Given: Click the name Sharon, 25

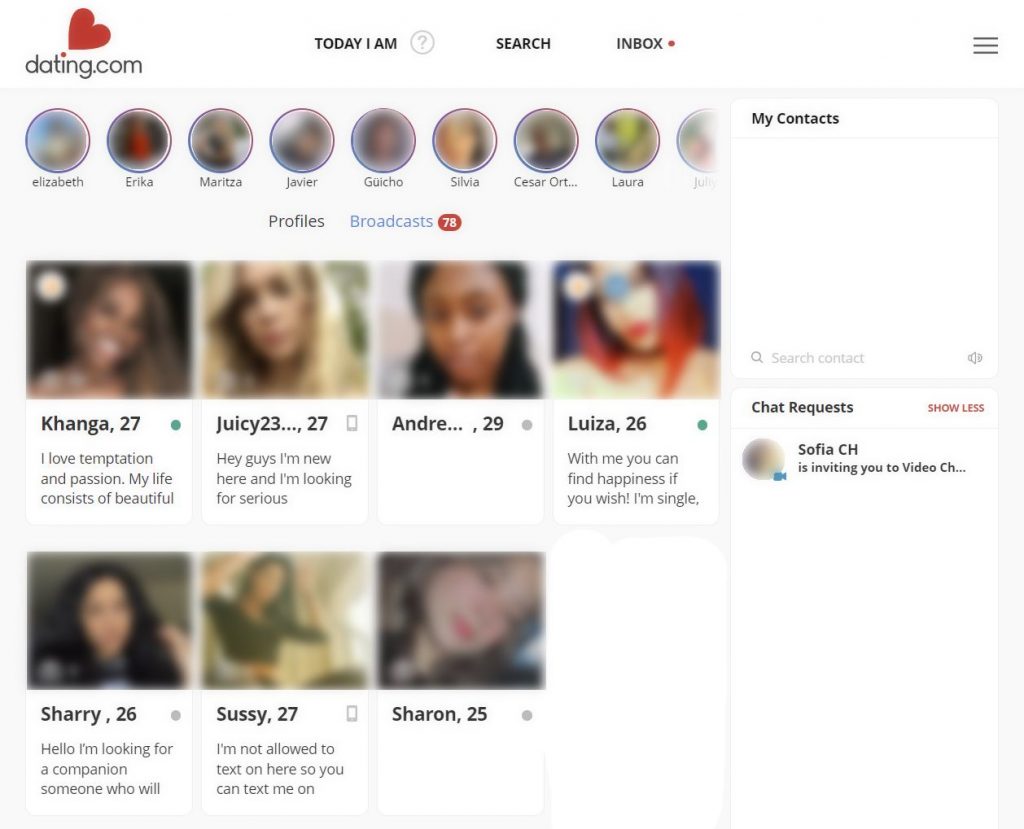Looking at the screenshot, I should click(x=440, y=714).
